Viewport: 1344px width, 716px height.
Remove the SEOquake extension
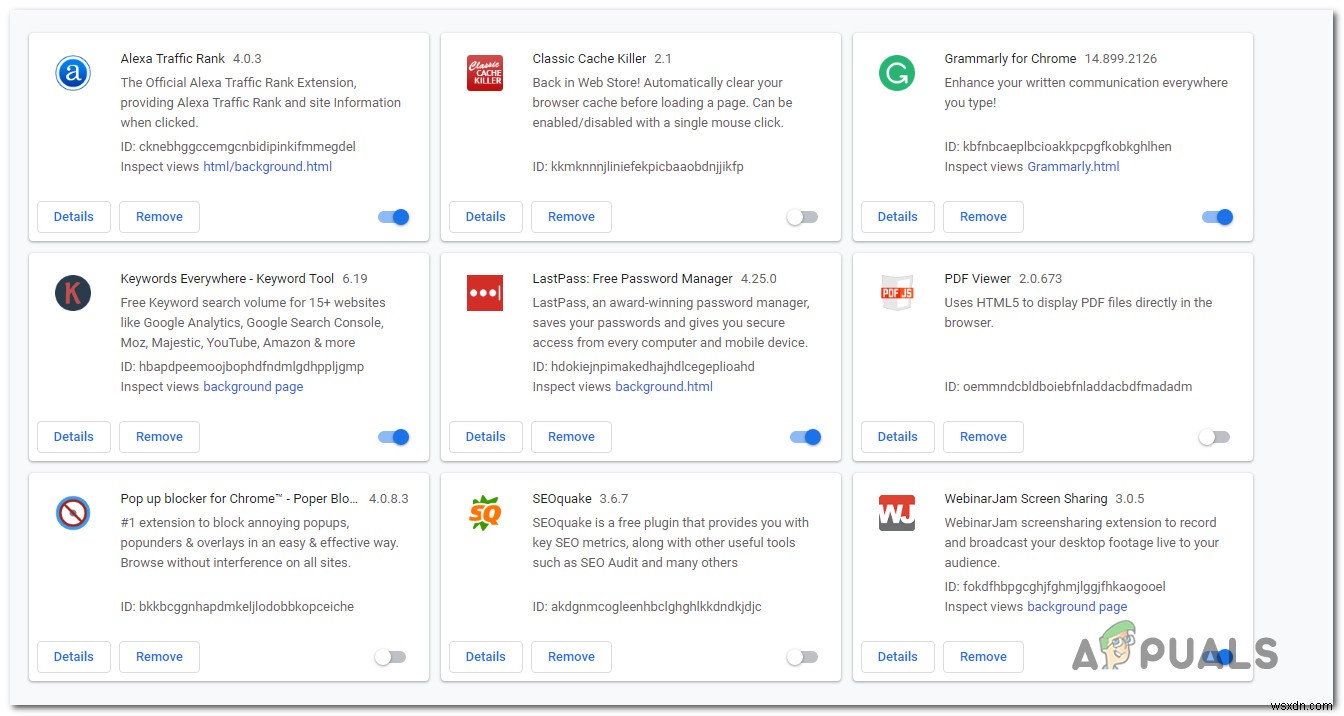(571, 656)
